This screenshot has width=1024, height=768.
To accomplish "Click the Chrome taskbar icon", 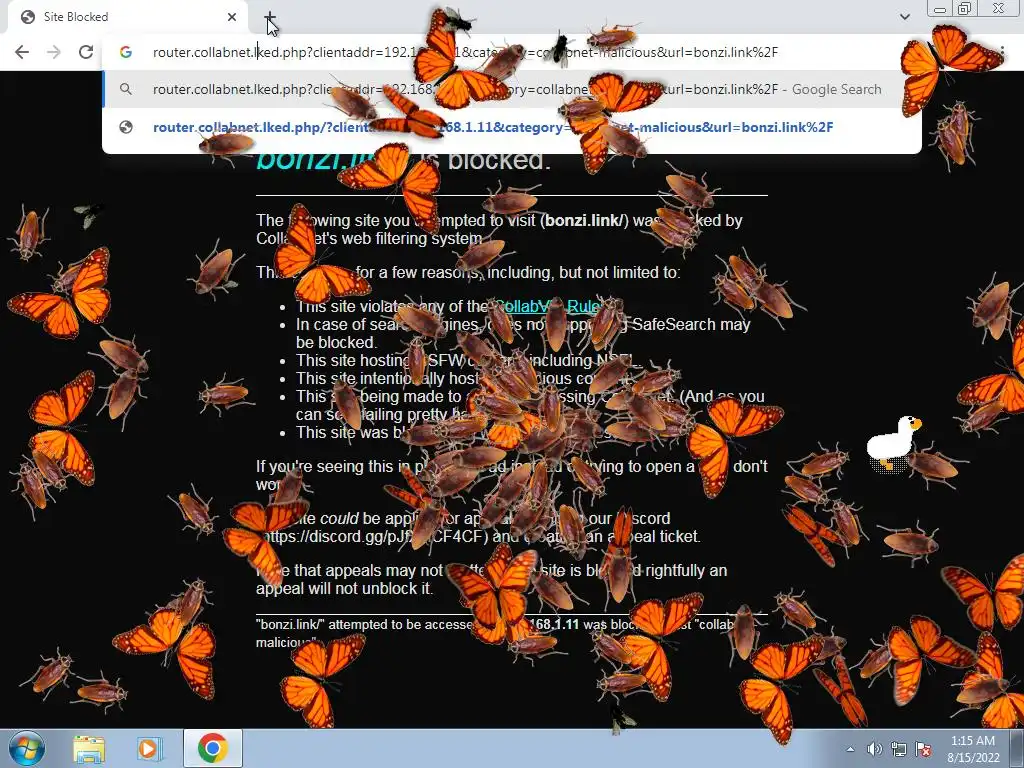I will [x=212, y=748].
